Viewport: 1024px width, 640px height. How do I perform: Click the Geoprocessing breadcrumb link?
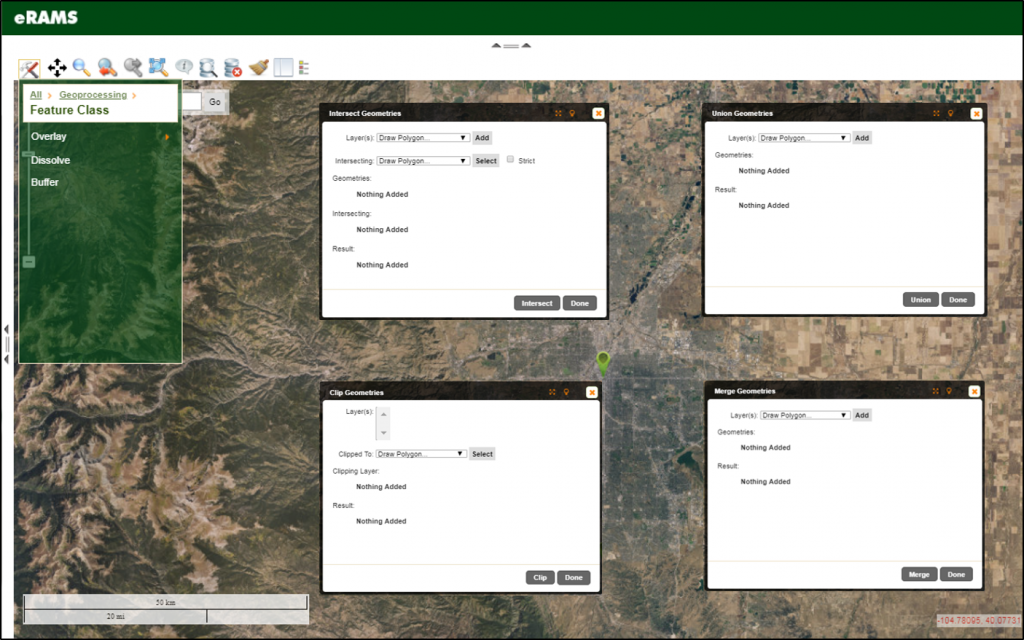click(92, 95)
